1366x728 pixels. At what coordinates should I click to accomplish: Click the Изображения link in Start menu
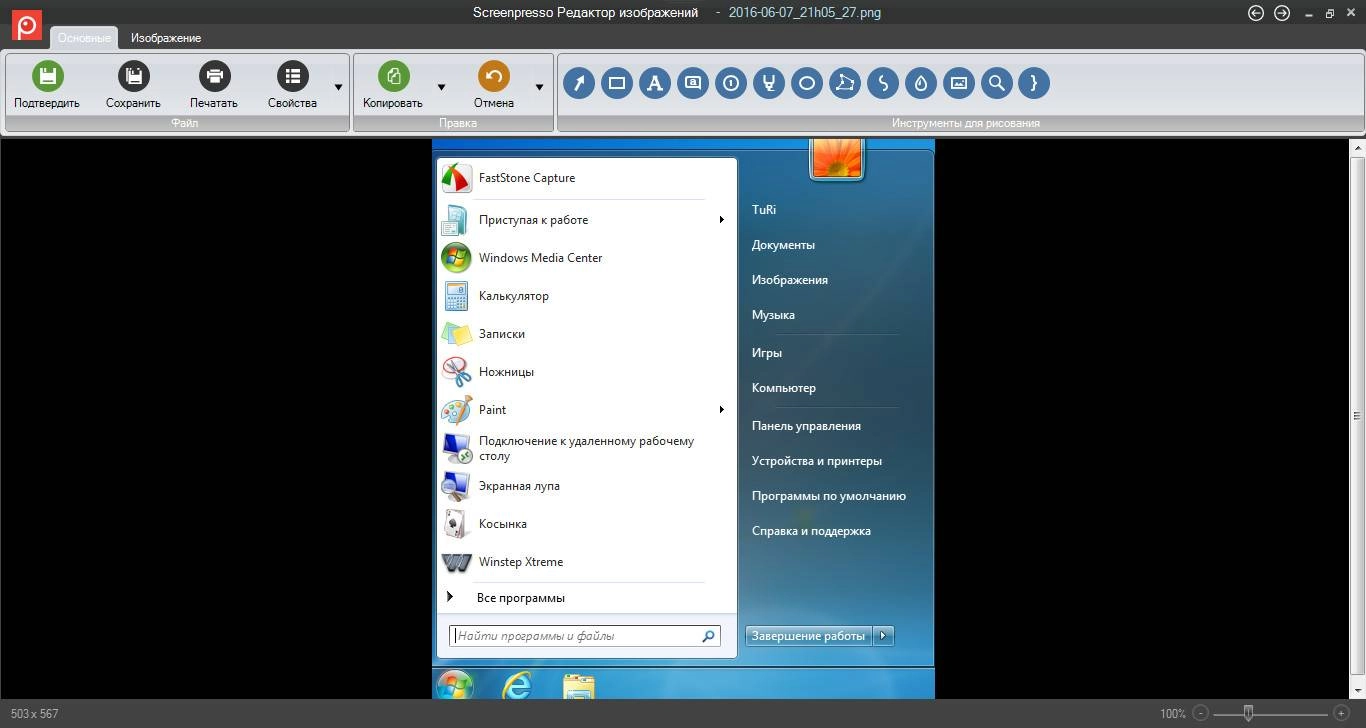[x=790, y=280]
